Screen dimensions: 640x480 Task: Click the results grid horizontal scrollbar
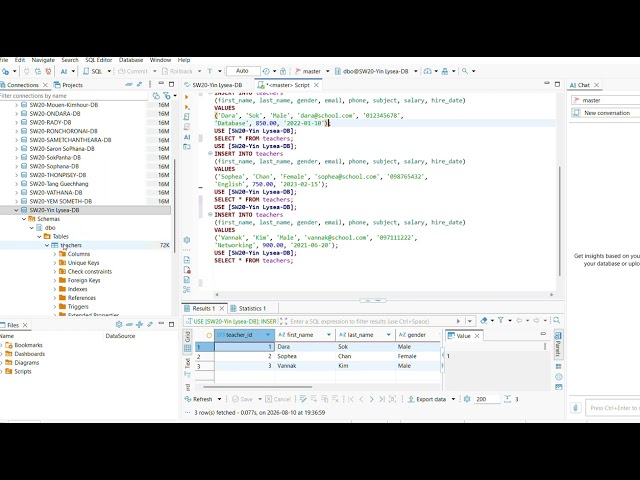[258, 387]
